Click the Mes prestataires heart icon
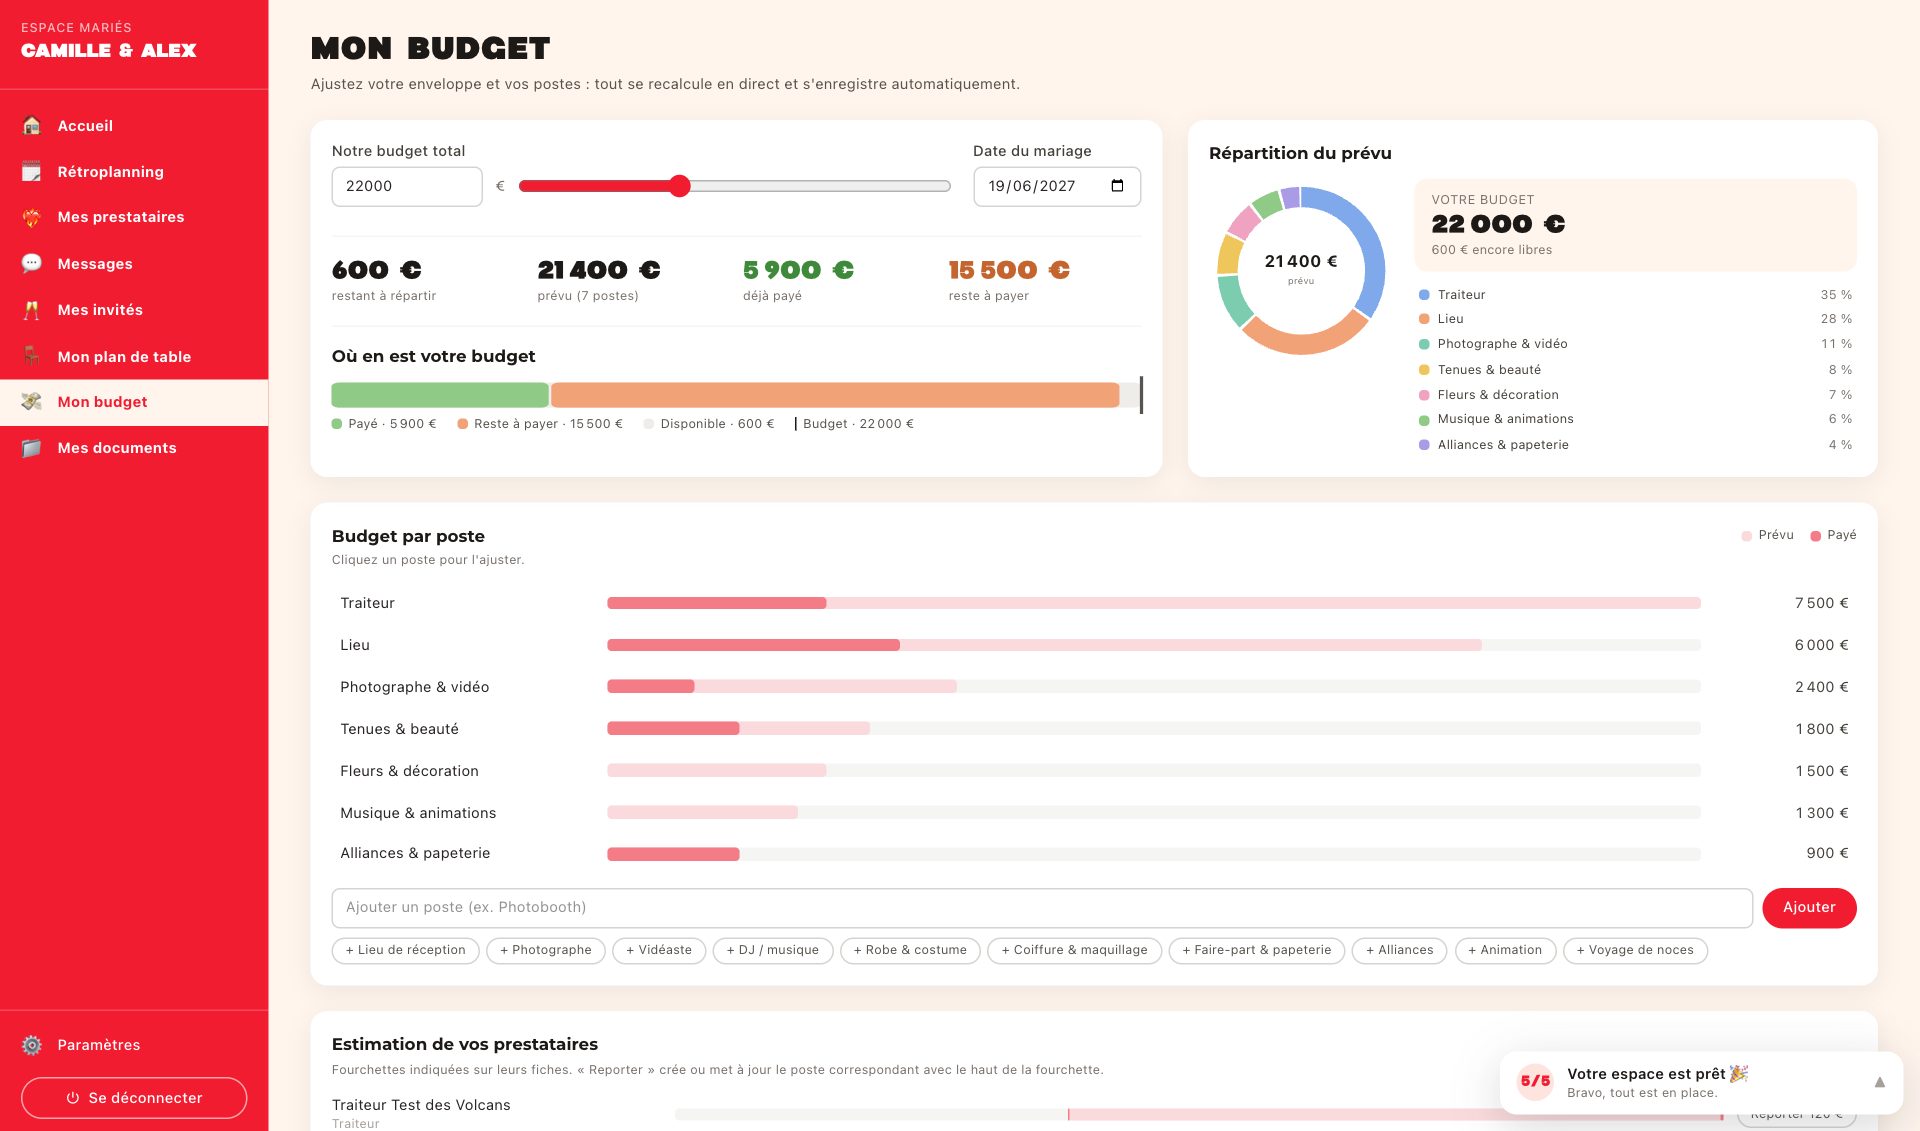The image size is (1920, 1131). point(32,217)
